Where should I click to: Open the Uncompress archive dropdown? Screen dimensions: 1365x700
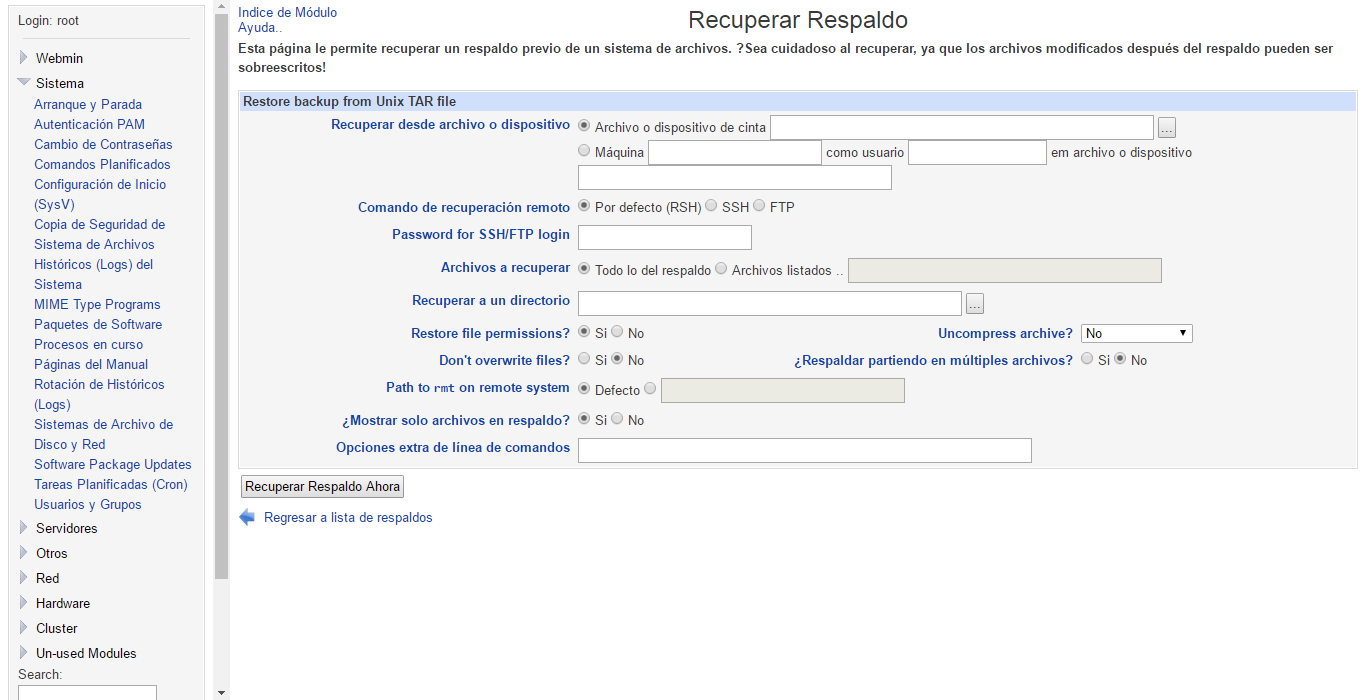click(x=1136, y=333)
